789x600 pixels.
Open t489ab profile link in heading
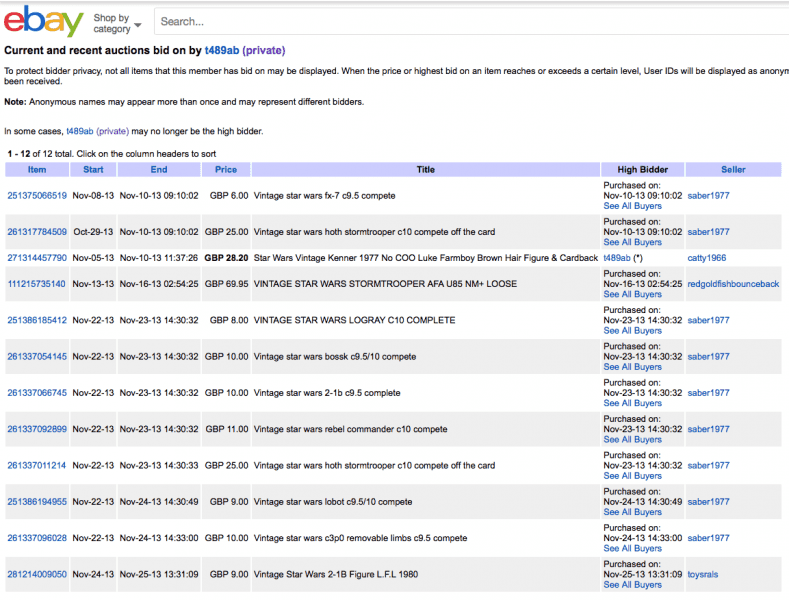220,50
